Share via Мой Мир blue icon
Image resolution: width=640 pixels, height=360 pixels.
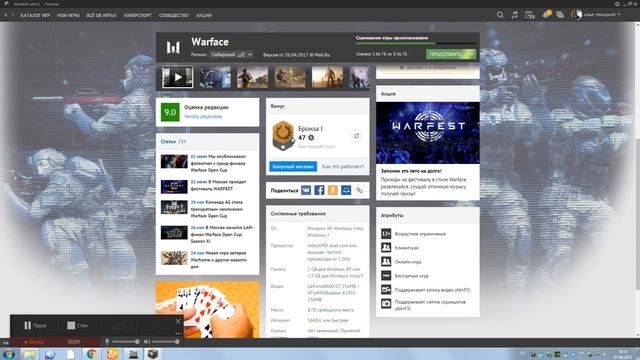346,190
